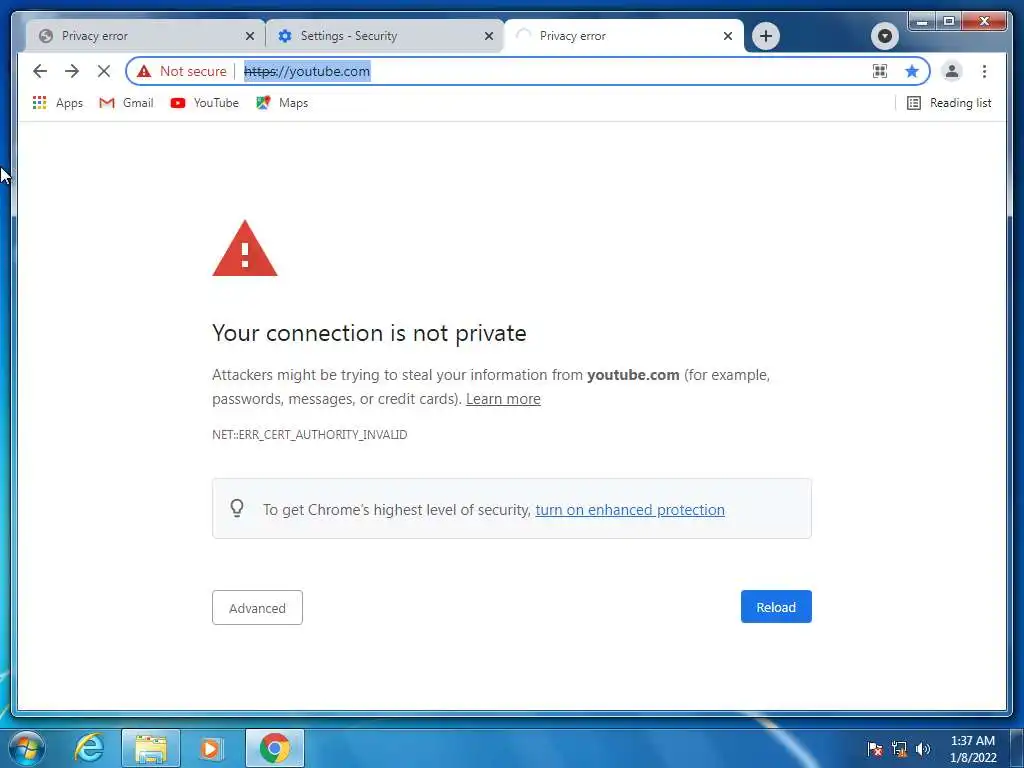The height and width of the screenshot is (768, 1024).
Task: Launch Internet Explorer from taskbar
Action: pos(89,748)
